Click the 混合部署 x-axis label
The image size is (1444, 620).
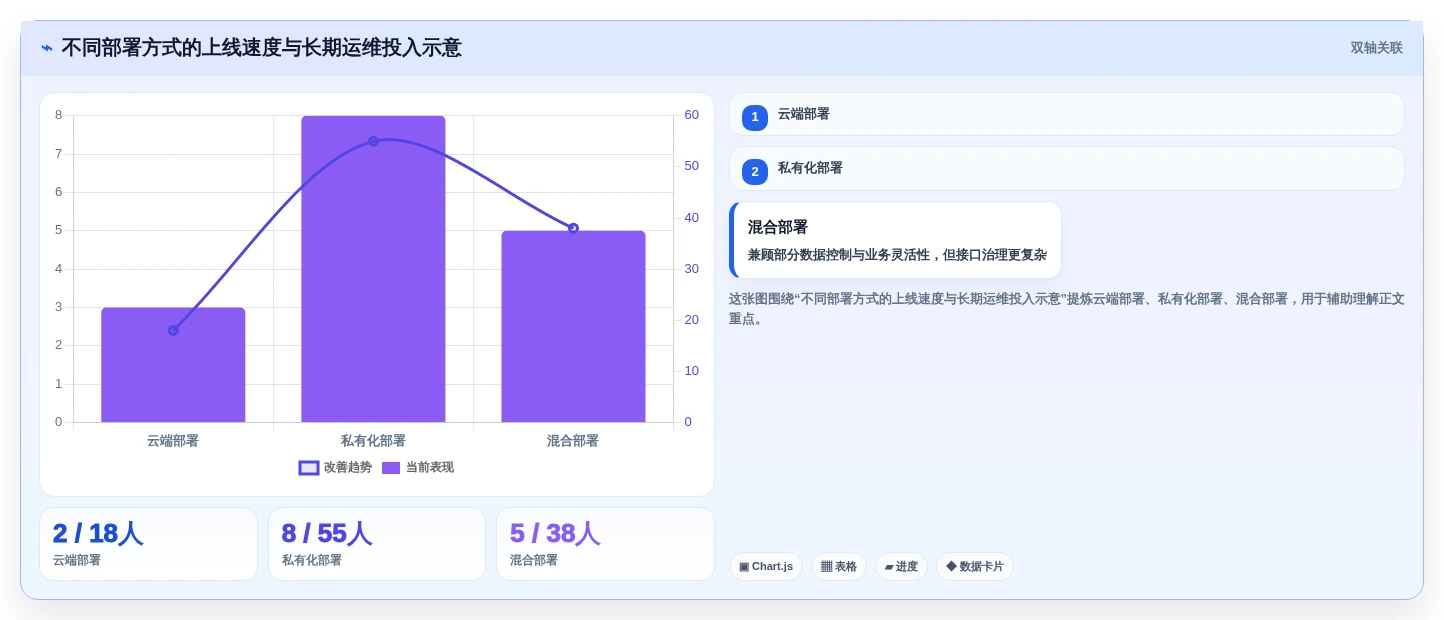pyautogui.click(x=573, y=441)
